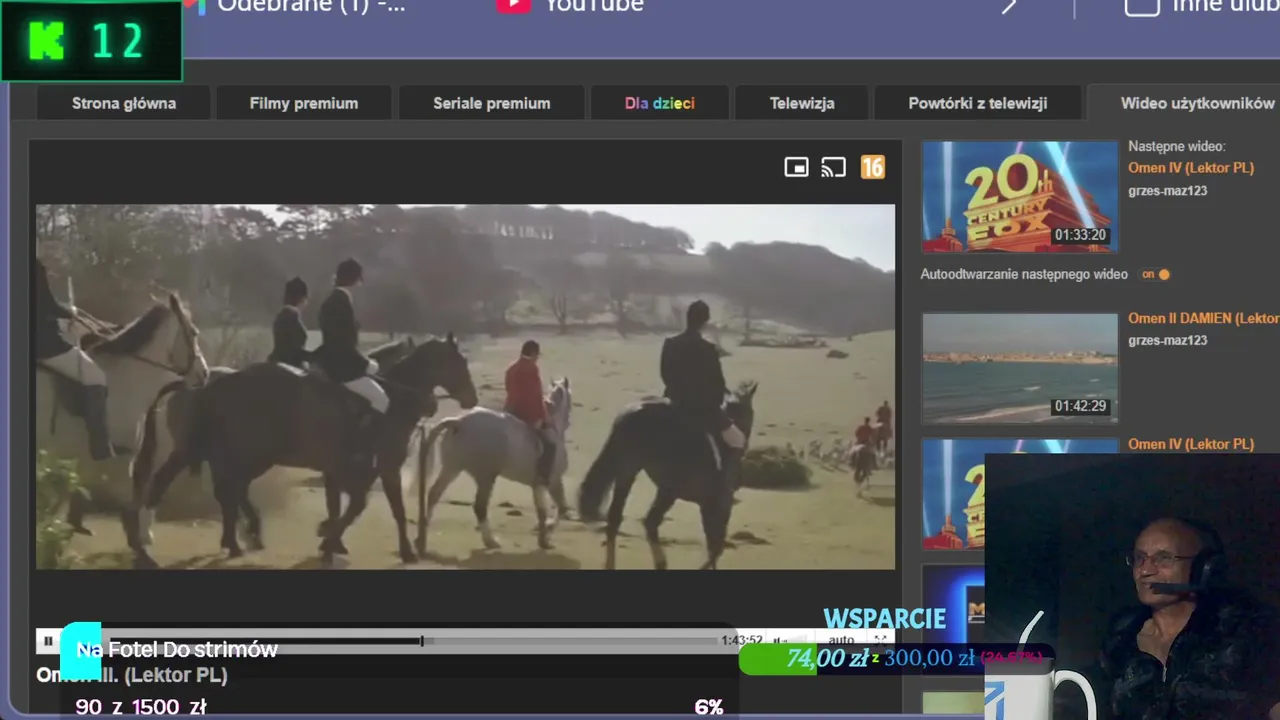This screenshot has width=1280, height=720.
Task: Pause the video with the pause button
Action: pos(48,640)
